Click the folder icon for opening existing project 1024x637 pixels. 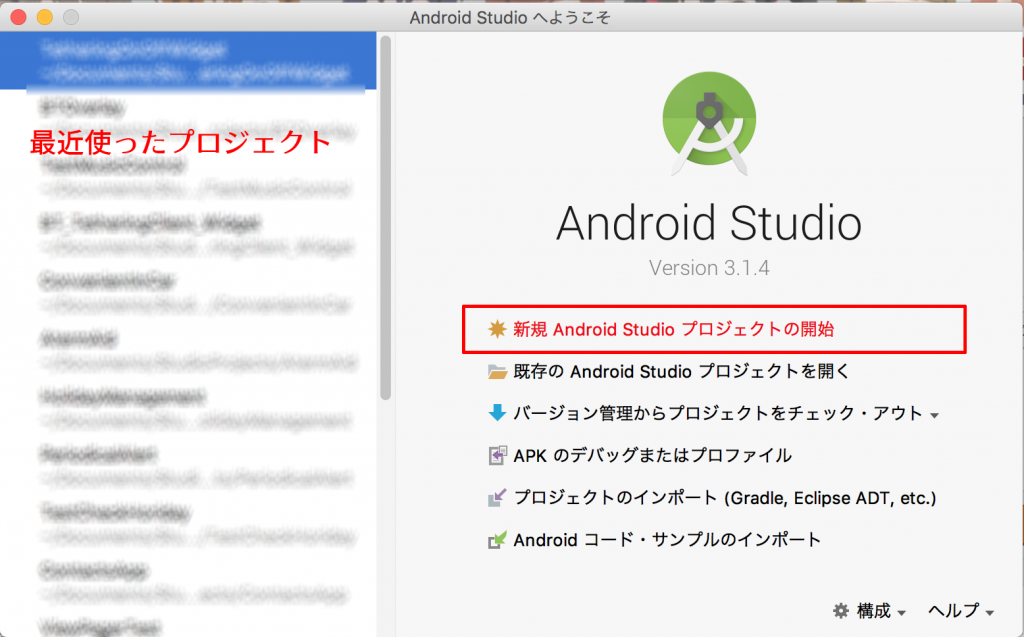coord(497,372)
